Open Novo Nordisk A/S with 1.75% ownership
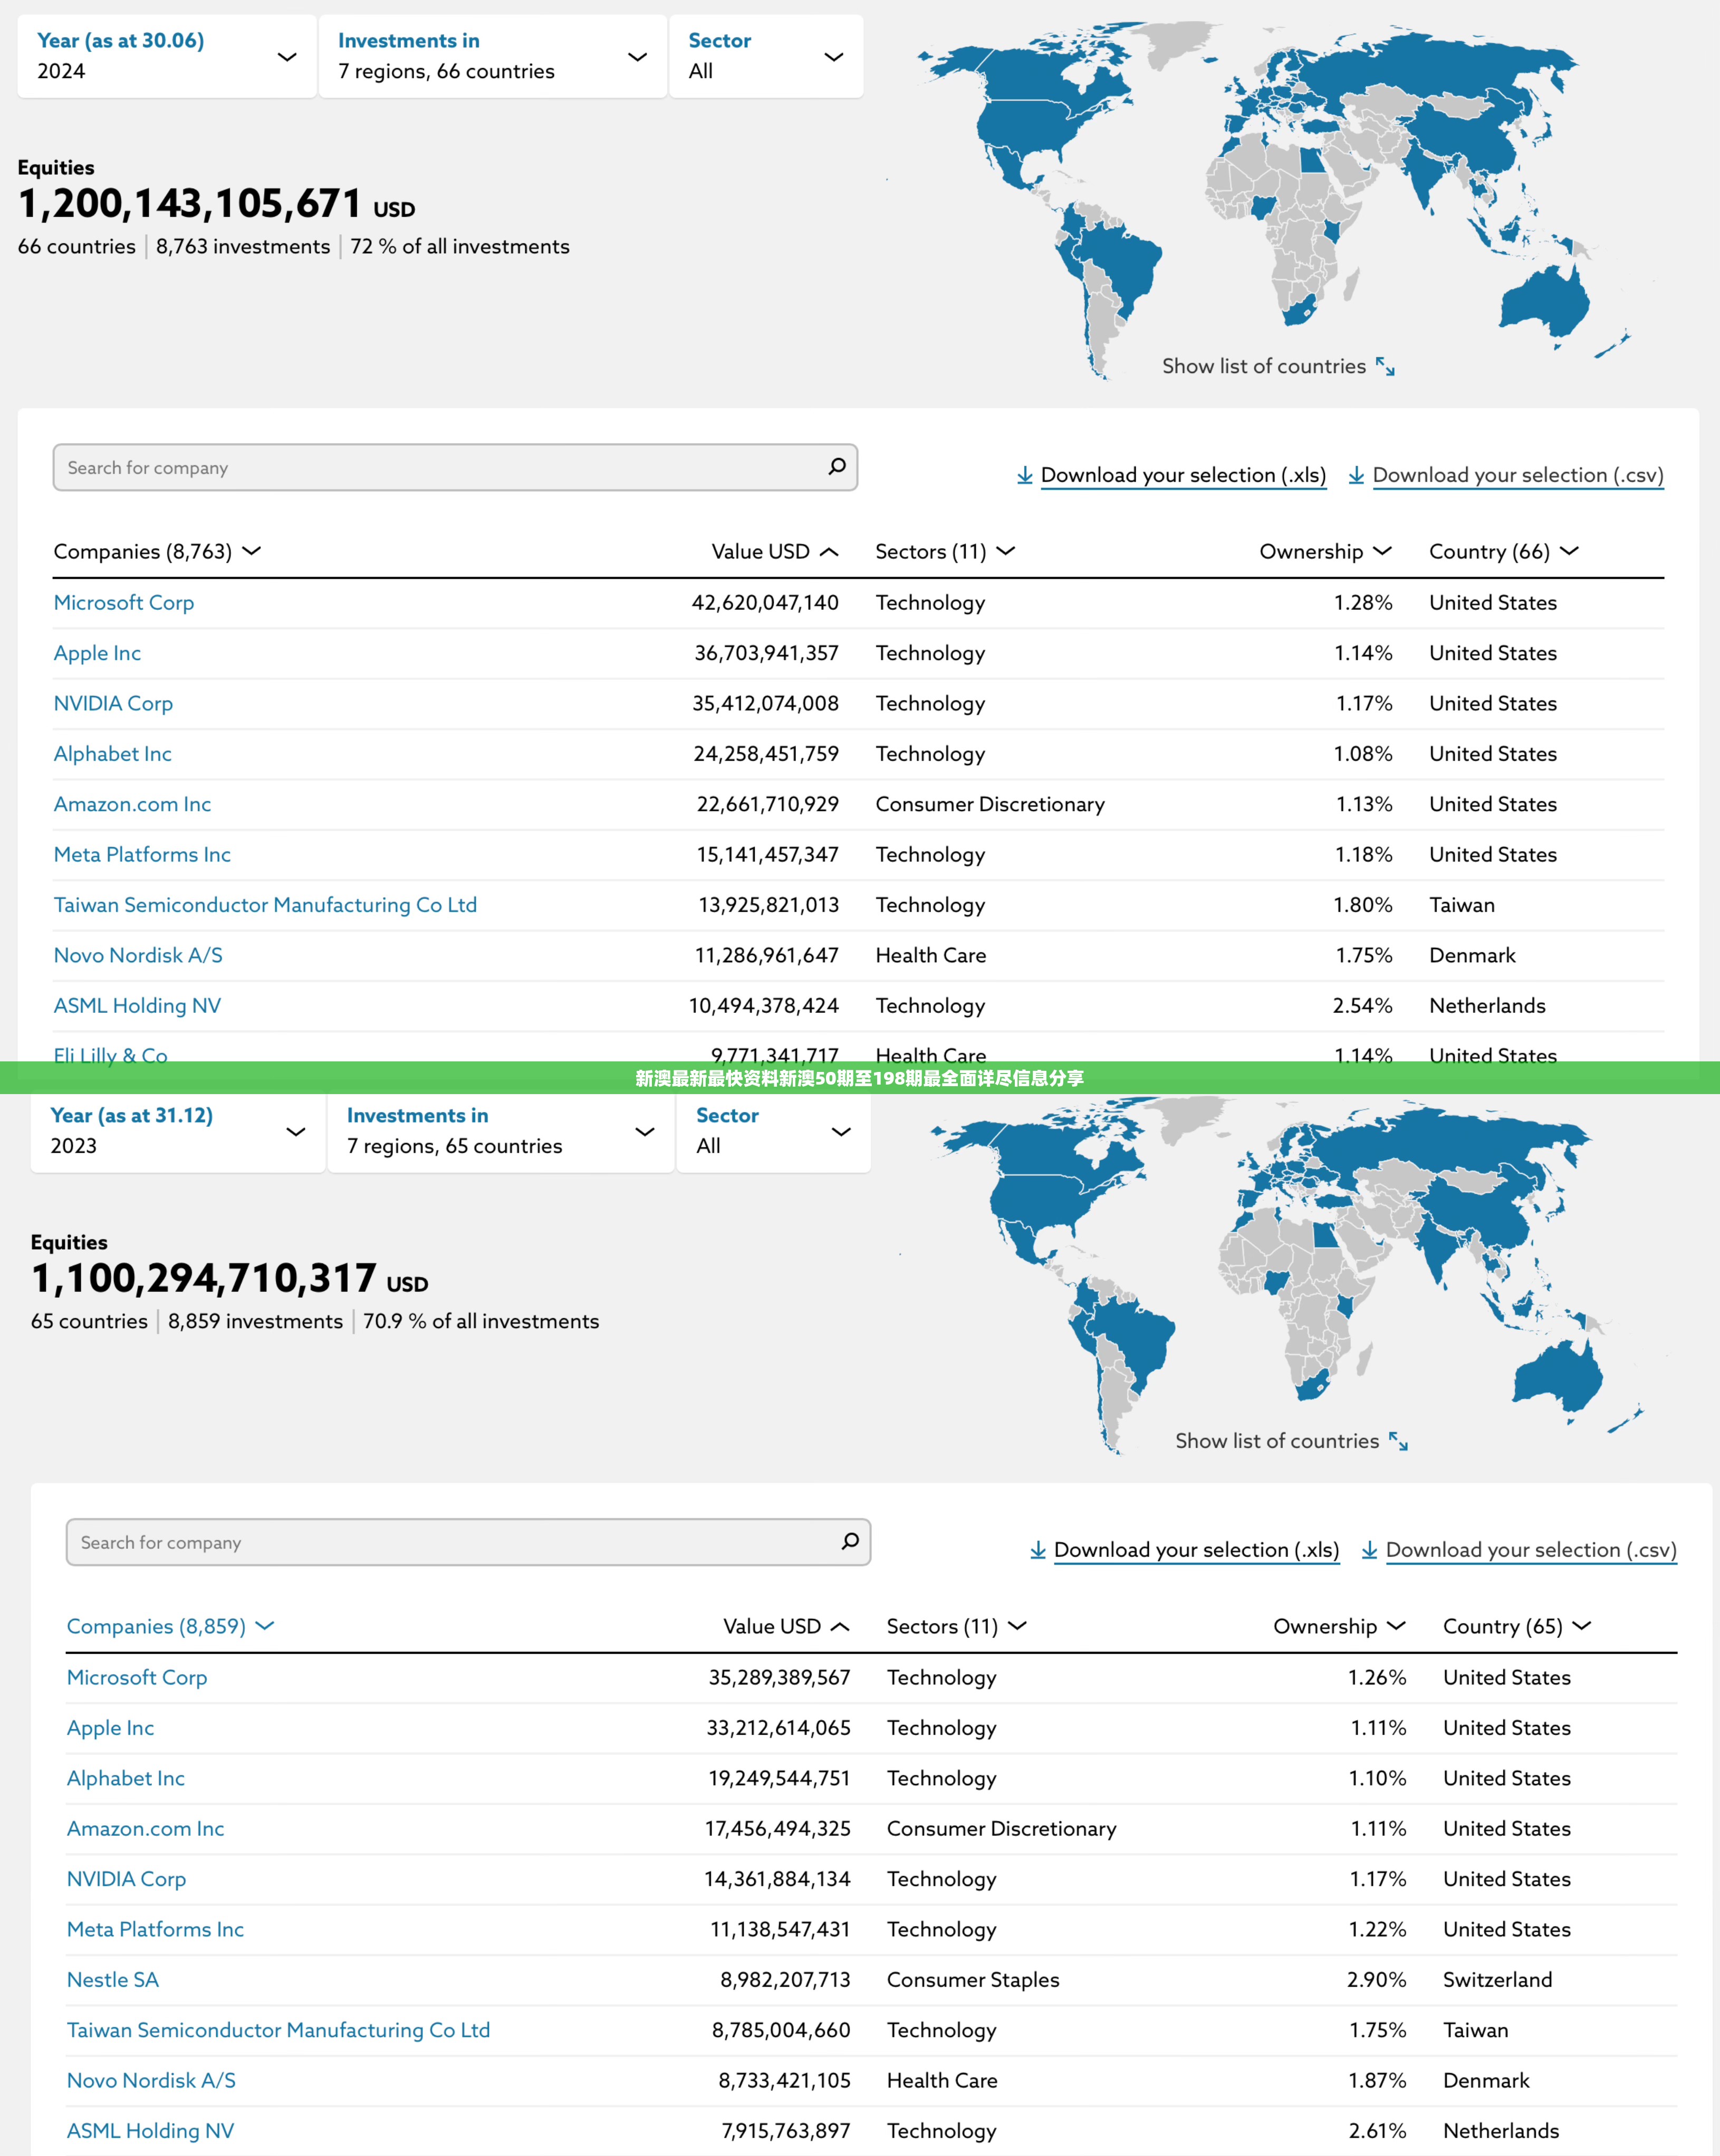Screen dimensions: 1720x2156 138,956
